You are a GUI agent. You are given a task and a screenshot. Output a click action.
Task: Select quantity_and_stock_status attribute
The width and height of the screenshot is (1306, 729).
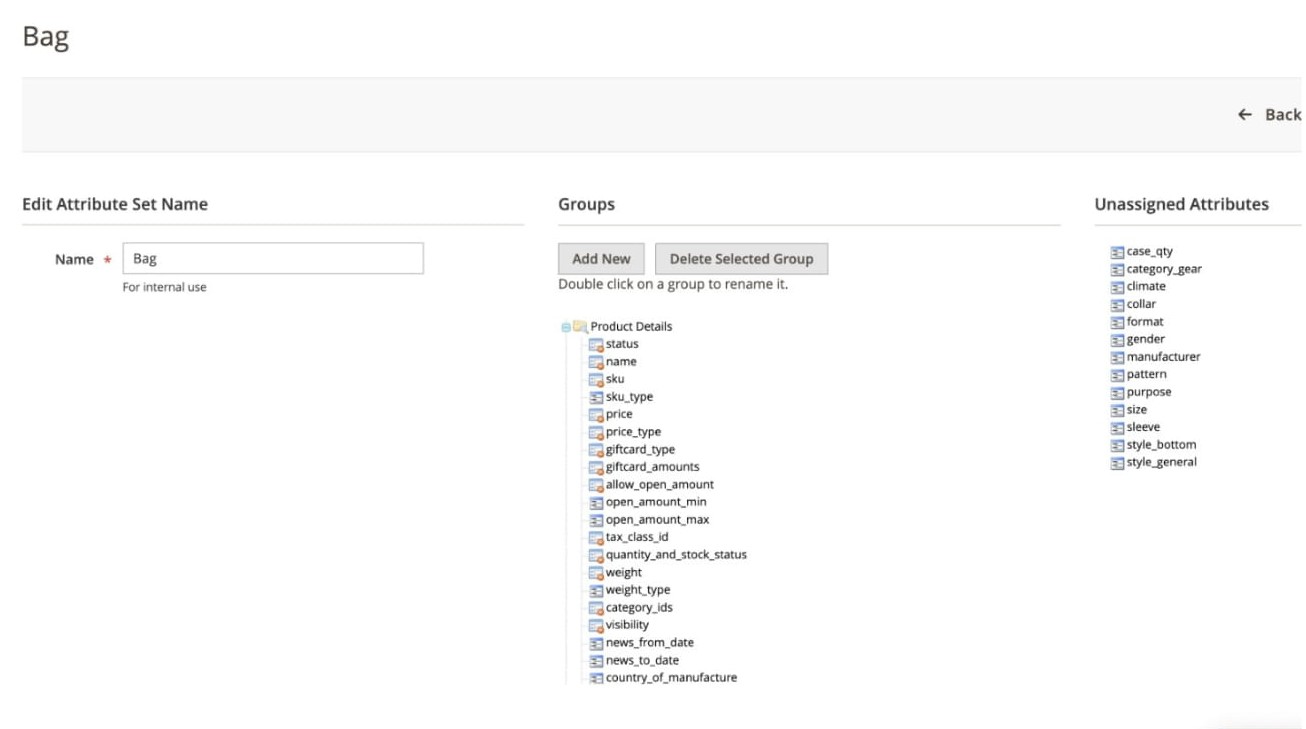coord(676,555)
